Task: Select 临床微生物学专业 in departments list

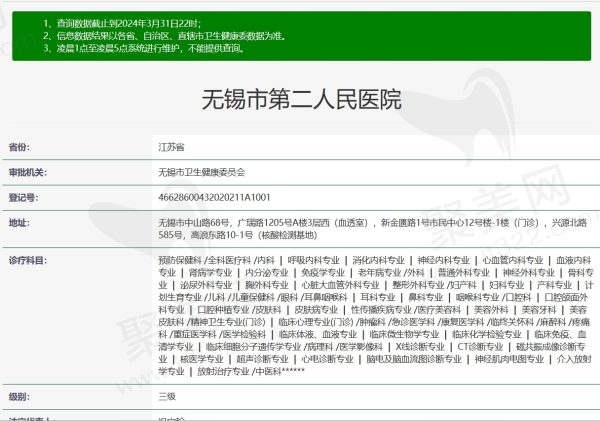Action: pyautogui.click(x=404, y=335)
